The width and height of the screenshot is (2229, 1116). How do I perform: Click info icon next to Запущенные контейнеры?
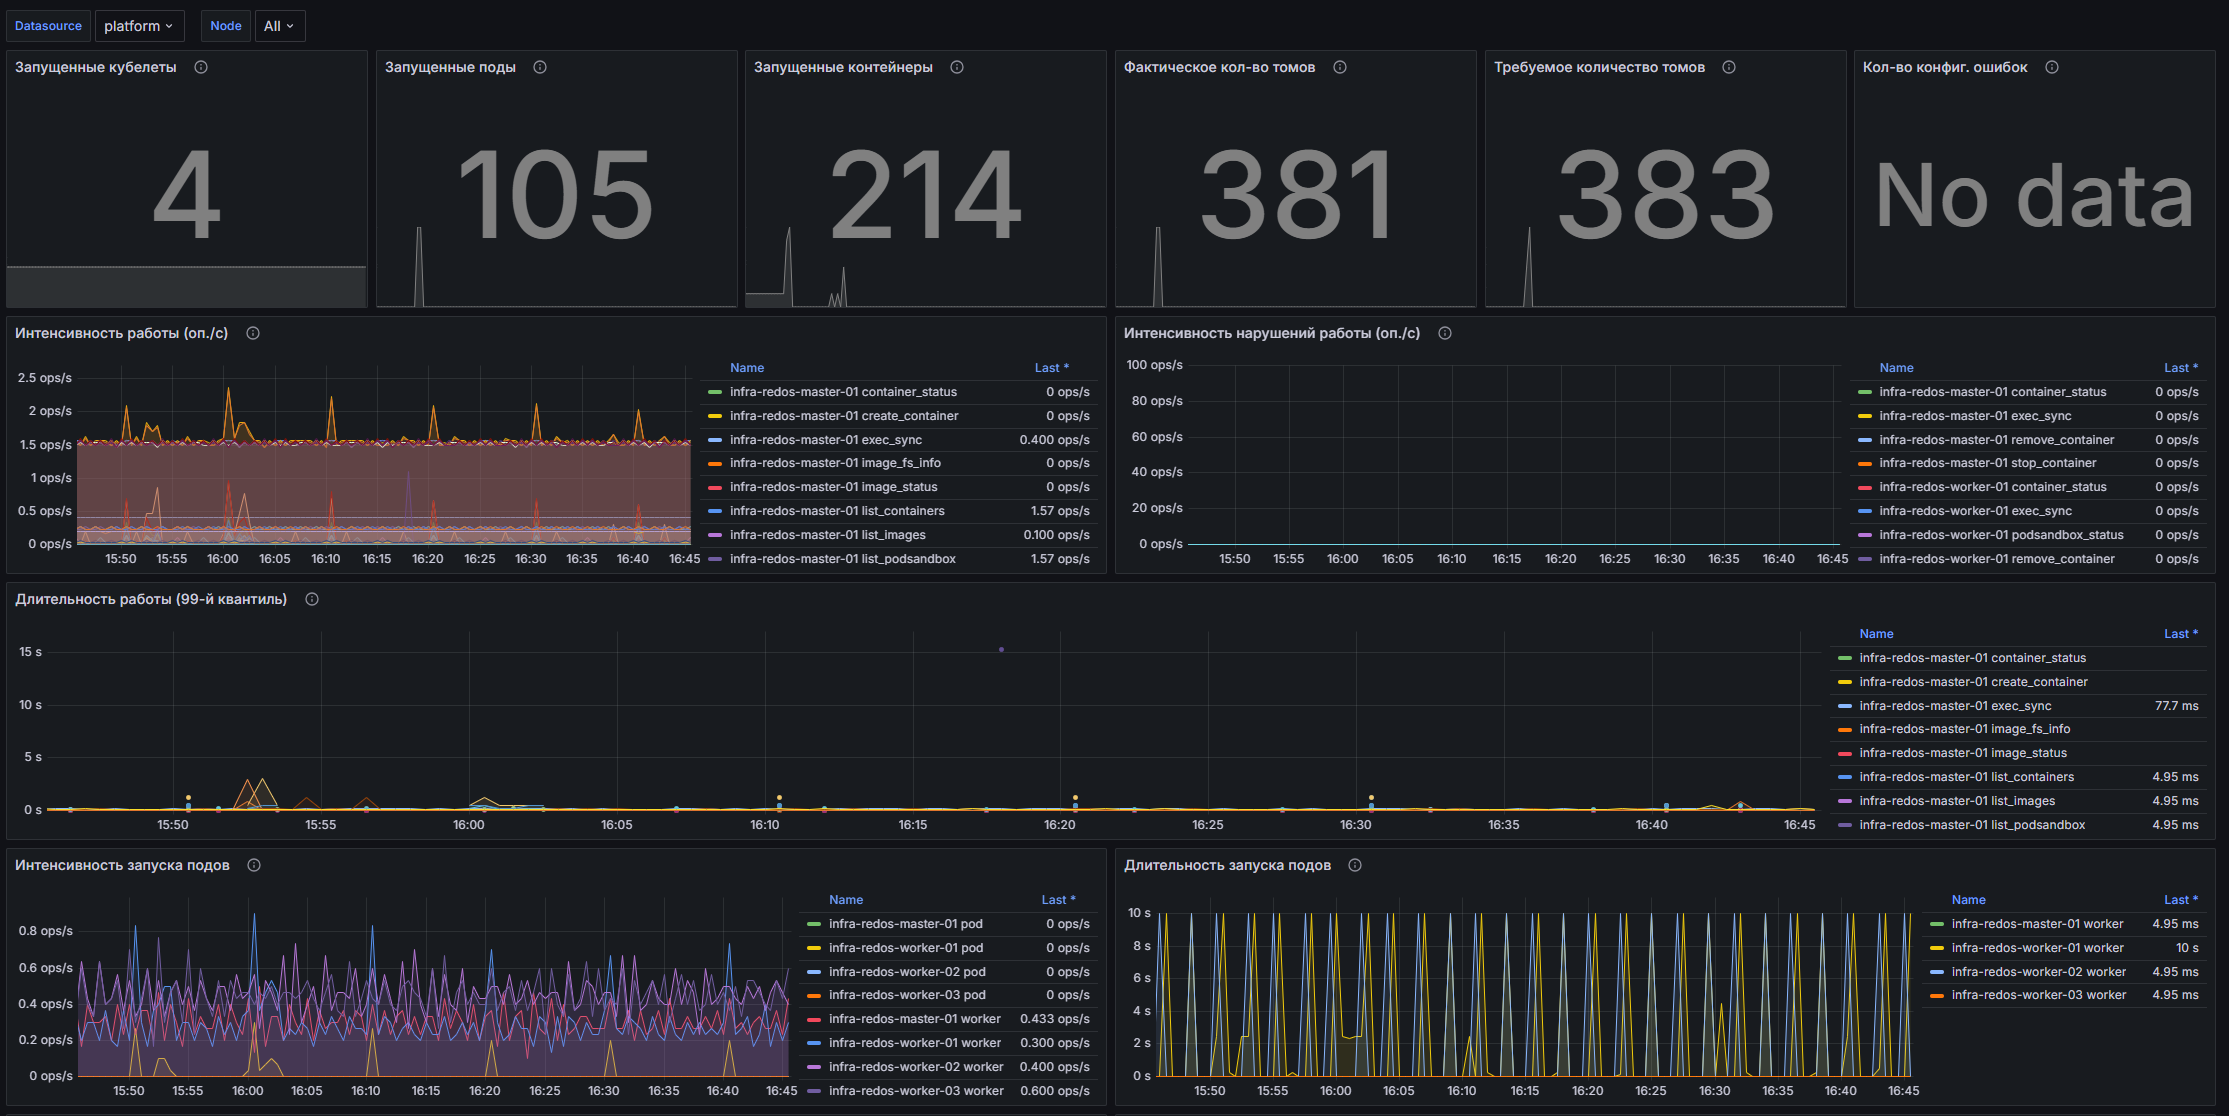(x=957, y=67)
